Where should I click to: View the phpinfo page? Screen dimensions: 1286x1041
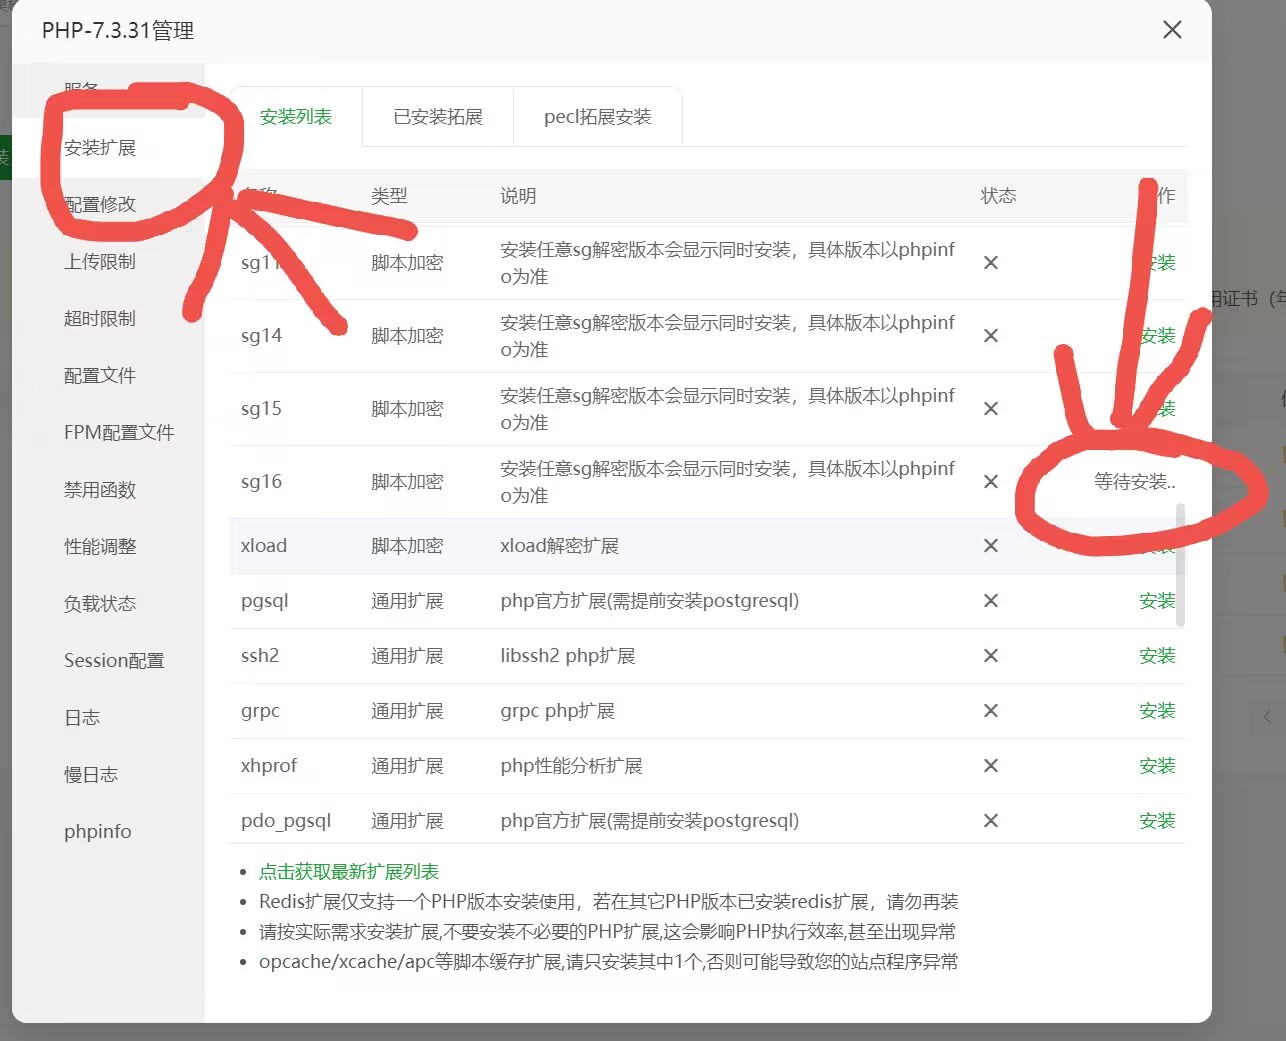[x=97, y=830]
